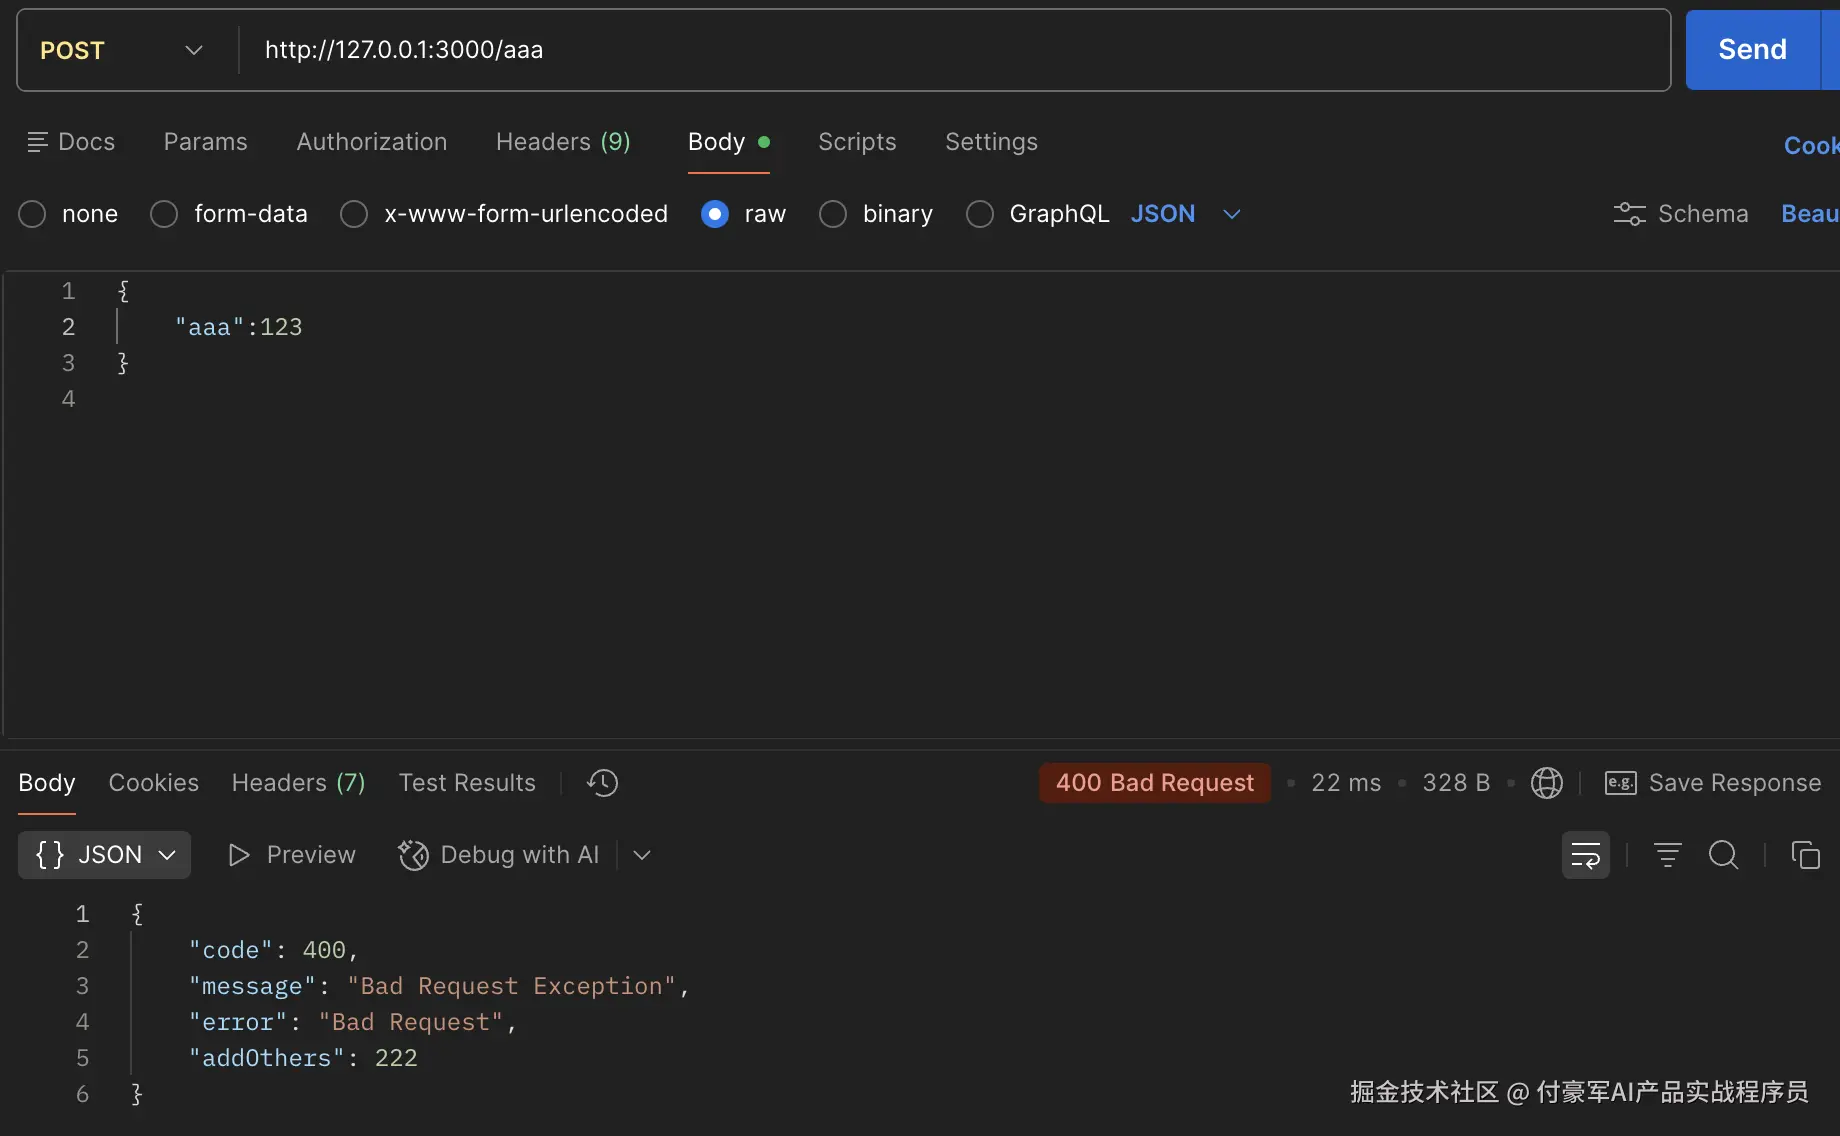This screenshot has width=1840, height=1136.
Task: Click the "aaa":123 line in request body
Action: point(238,327)
